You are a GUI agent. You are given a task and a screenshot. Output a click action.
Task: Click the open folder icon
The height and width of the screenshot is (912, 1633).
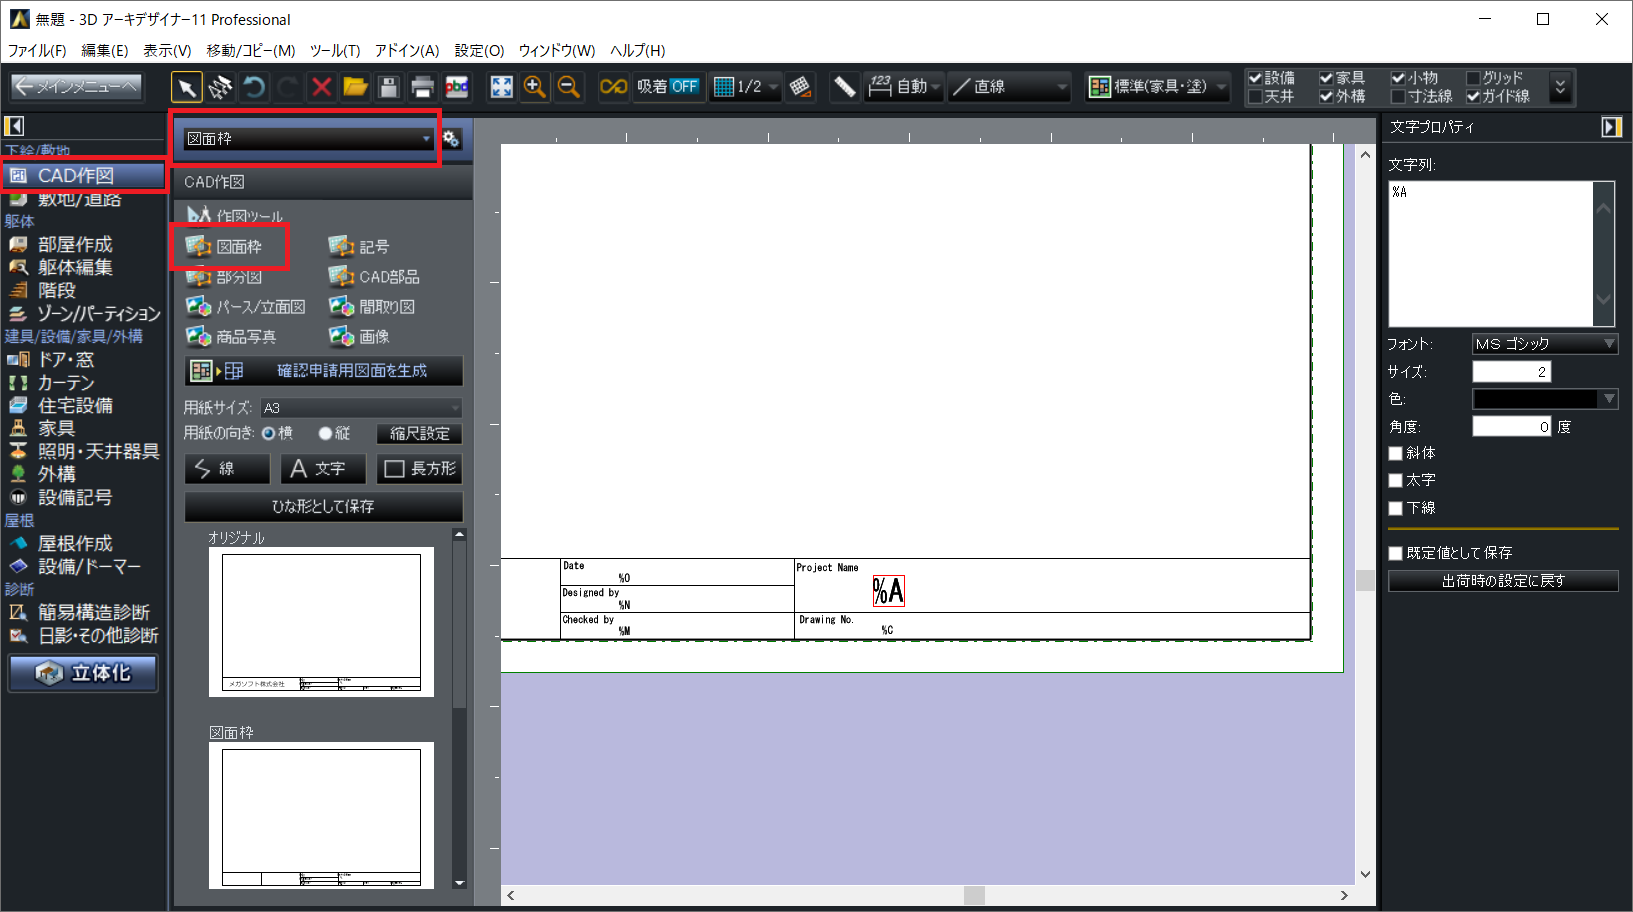coord(355,87)
